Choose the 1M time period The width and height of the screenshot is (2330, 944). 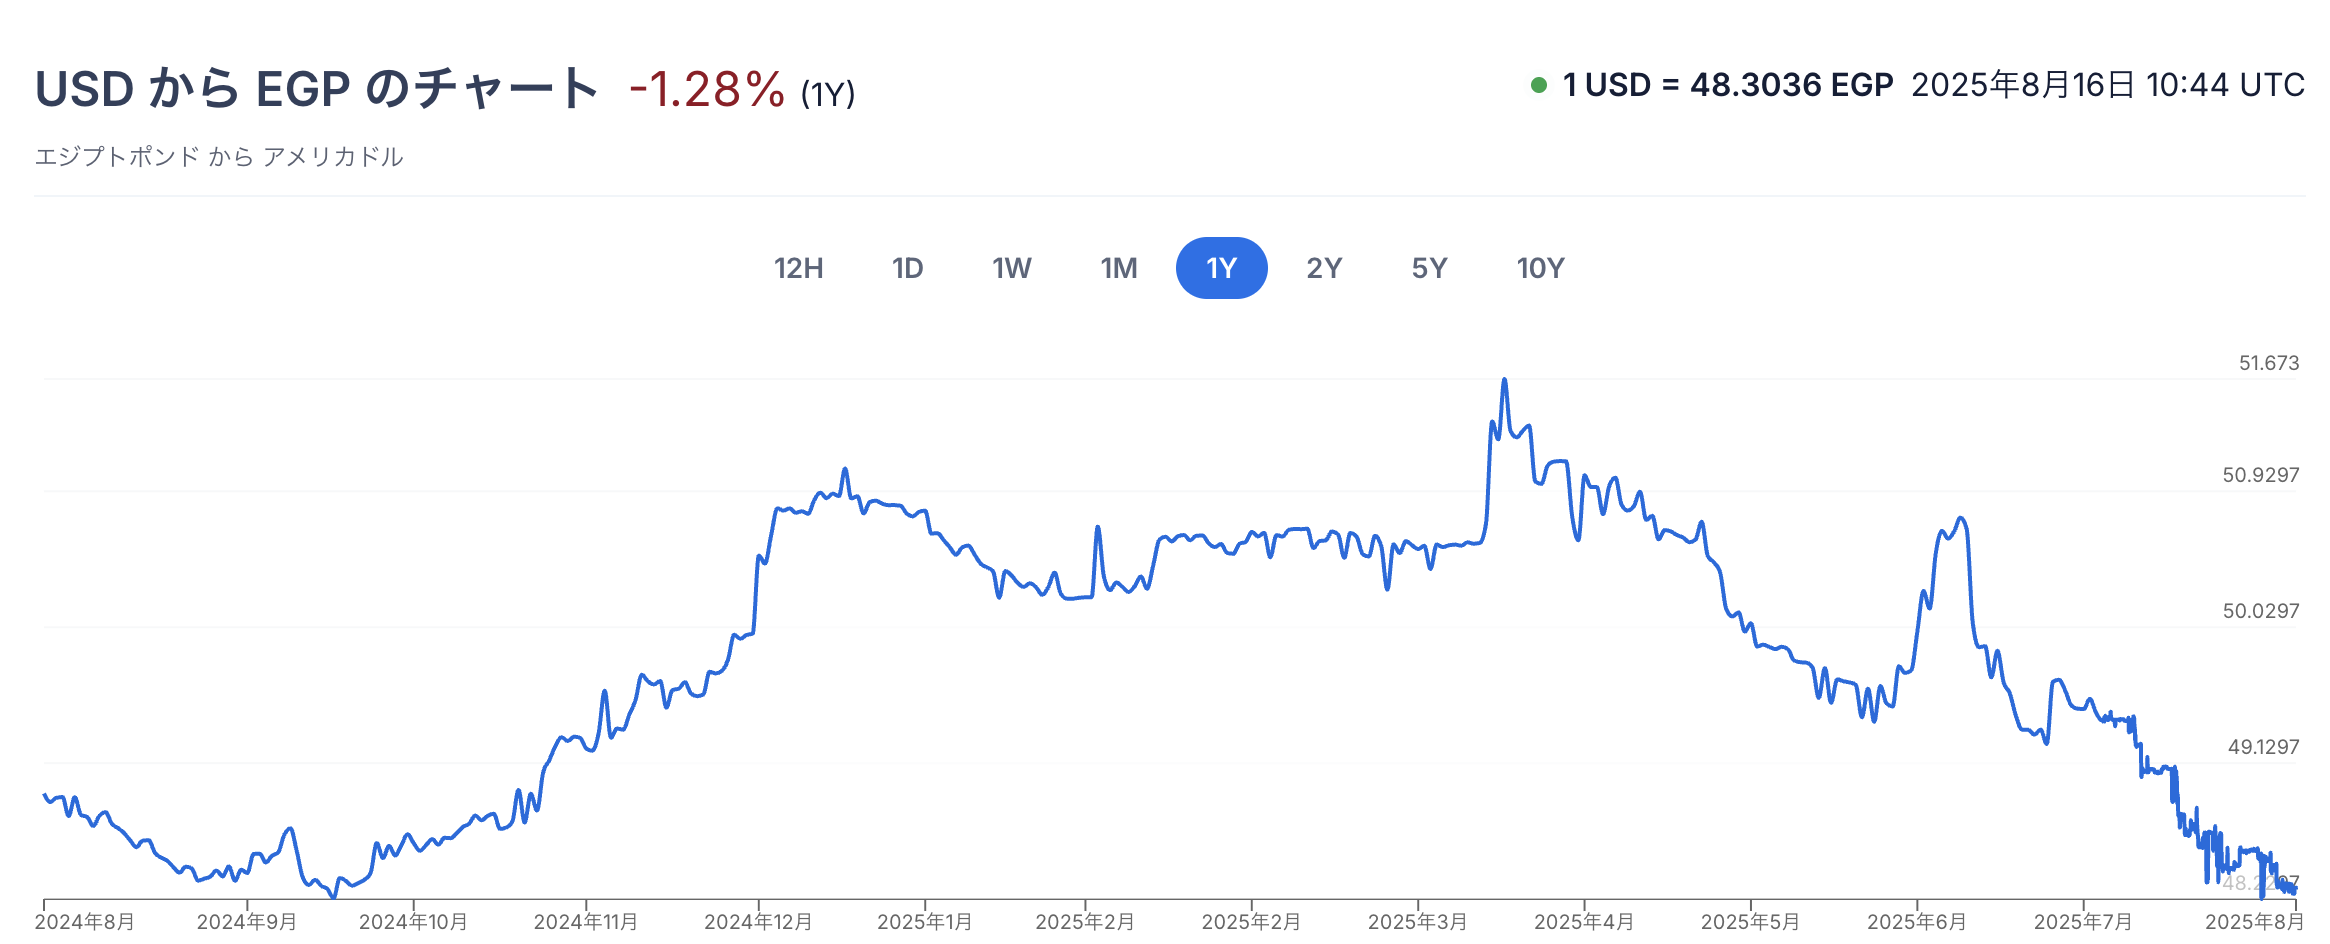pos(1118,268)
